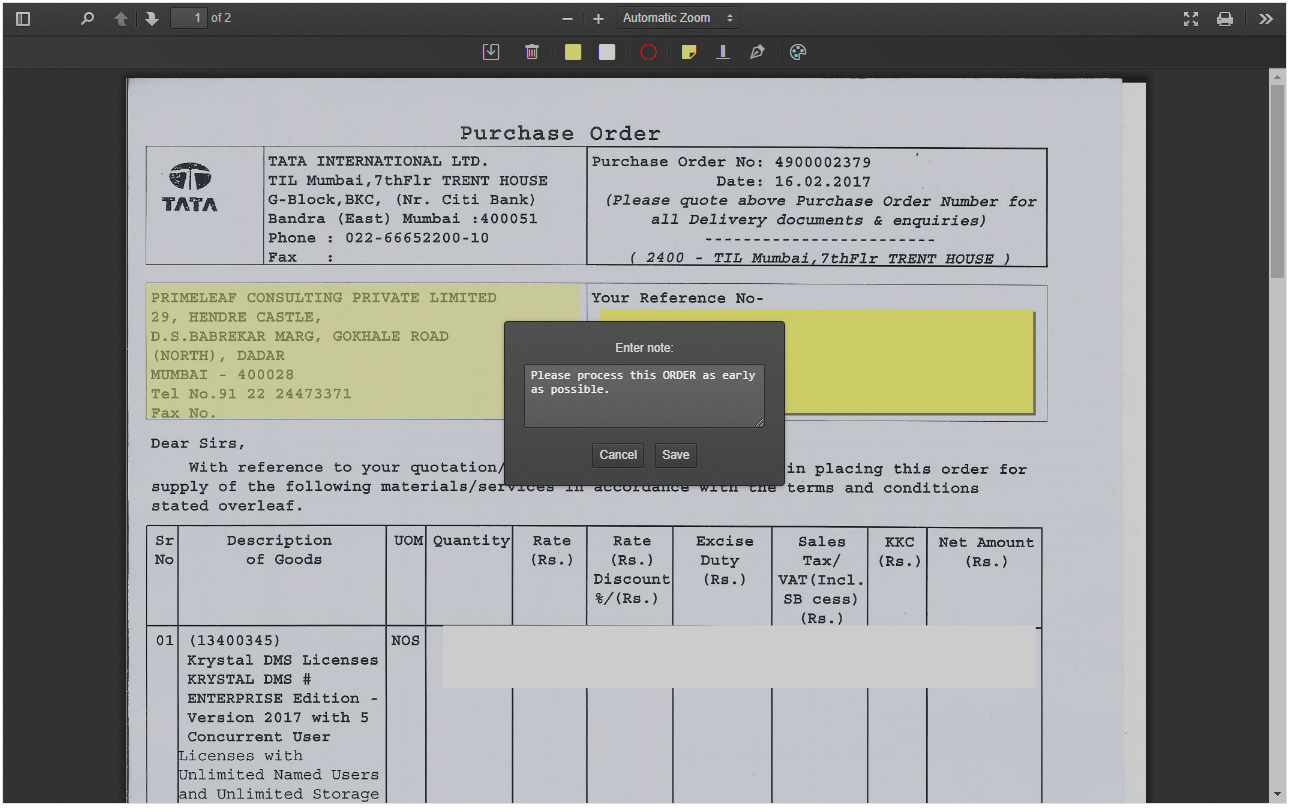Click the 'KKC (Rs.)' column header
The width and height of the screenshot is (1291, 812).
[899, 551]
